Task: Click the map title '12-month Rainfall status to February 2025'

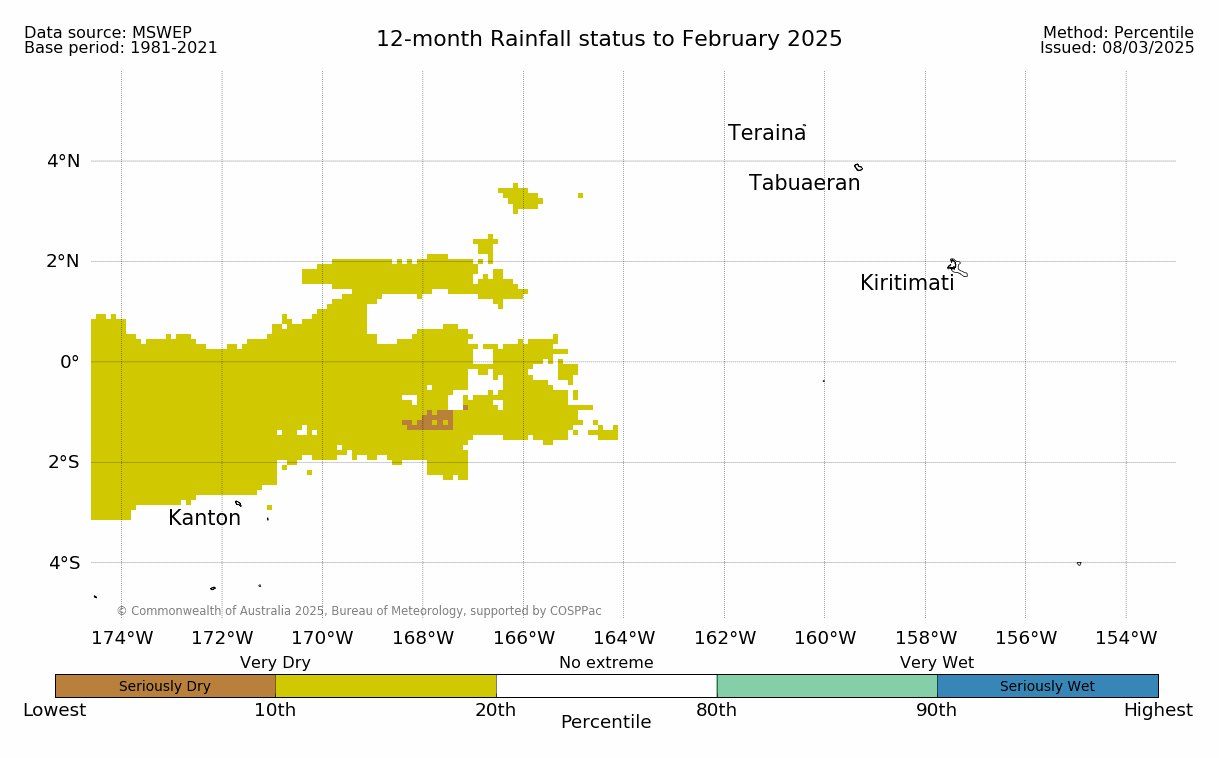Action: (609, 39)
